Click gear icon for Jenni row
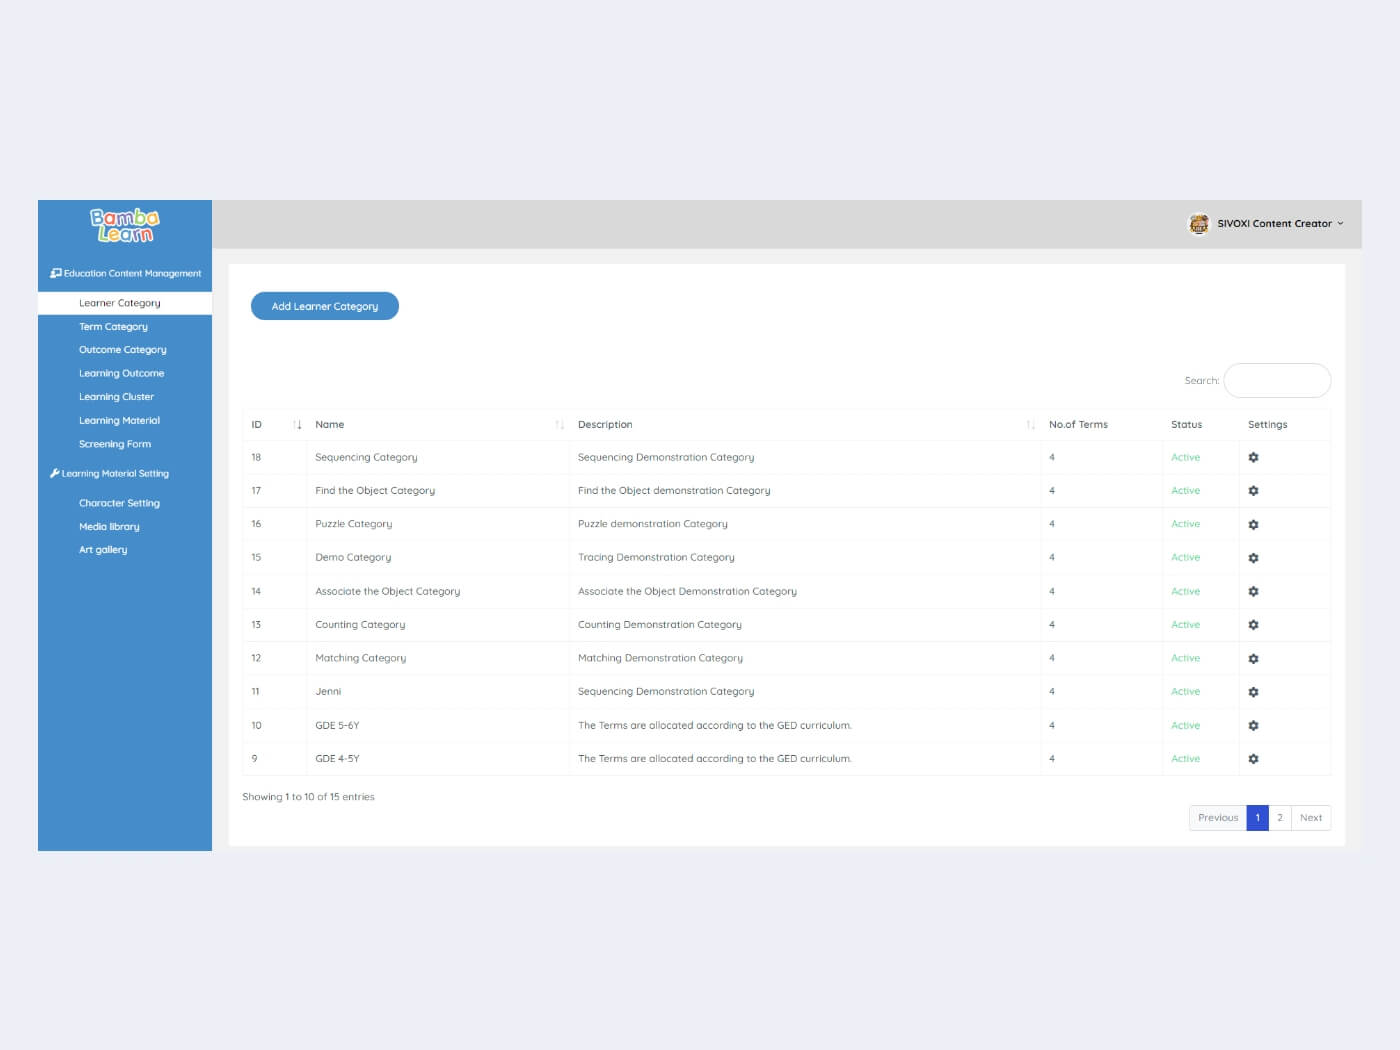Image resolution: width=1400 pixels, height=1050 pixels. [x=1253, y=692]
